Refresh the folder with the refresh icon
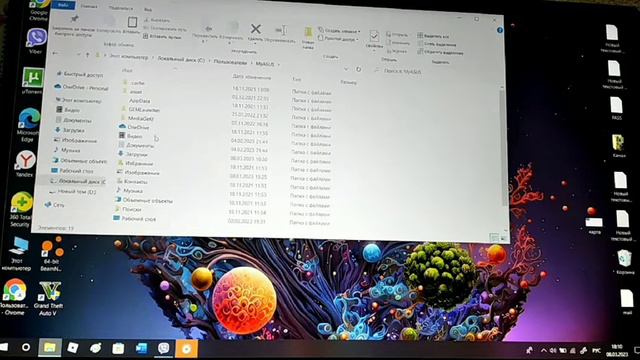This screenshot has height=360, width=640. [358, 69]
